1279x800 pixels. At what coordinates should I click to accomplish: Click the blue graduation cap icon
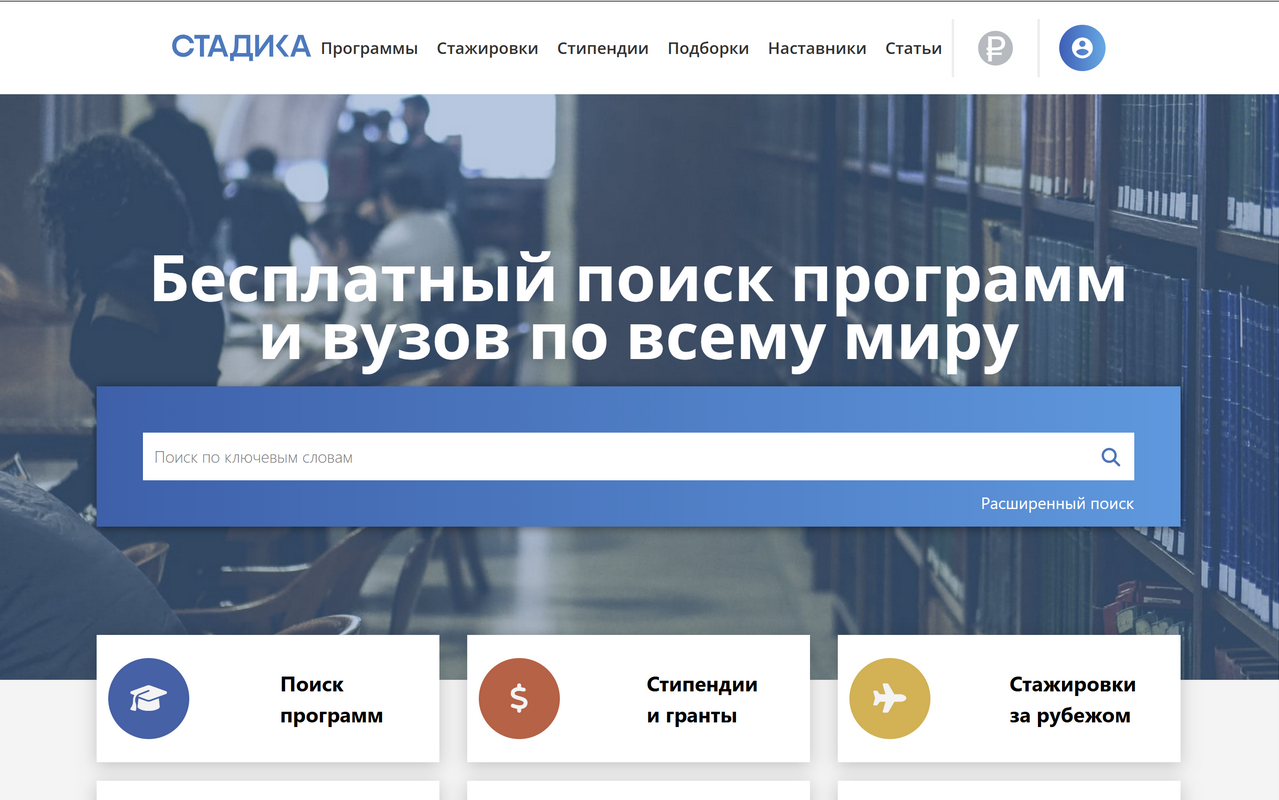(148, 699)
